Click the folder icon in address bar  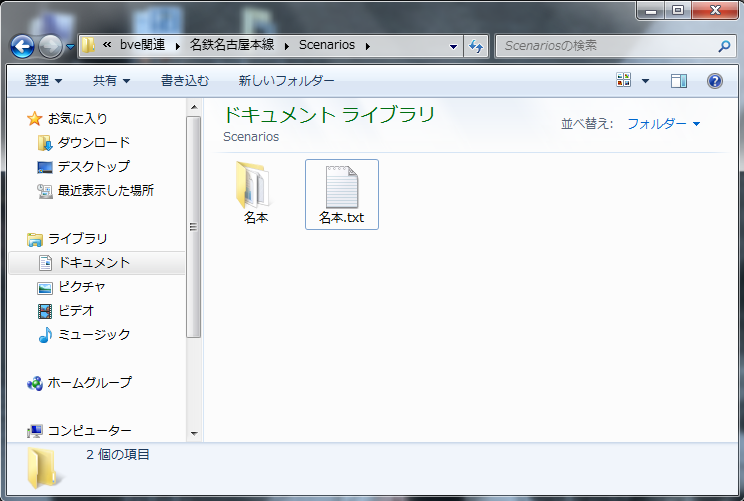[x=88, y=46]
